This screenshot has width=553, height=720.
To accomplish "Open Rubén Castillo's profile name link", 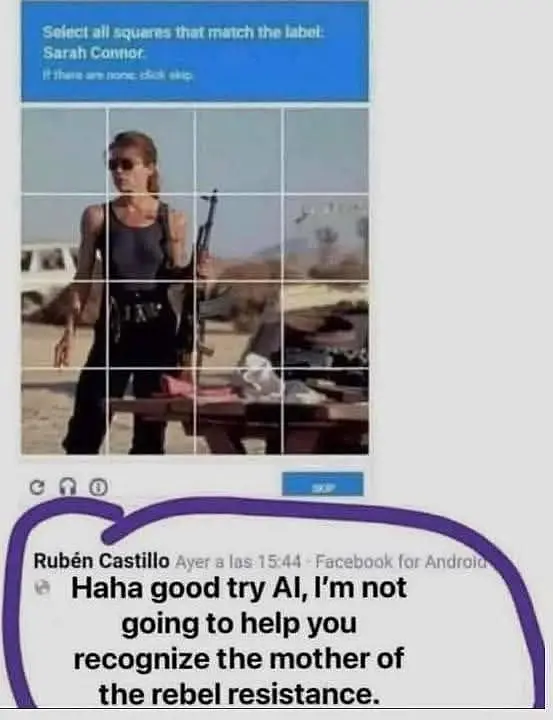I will (x=102, y=561).
